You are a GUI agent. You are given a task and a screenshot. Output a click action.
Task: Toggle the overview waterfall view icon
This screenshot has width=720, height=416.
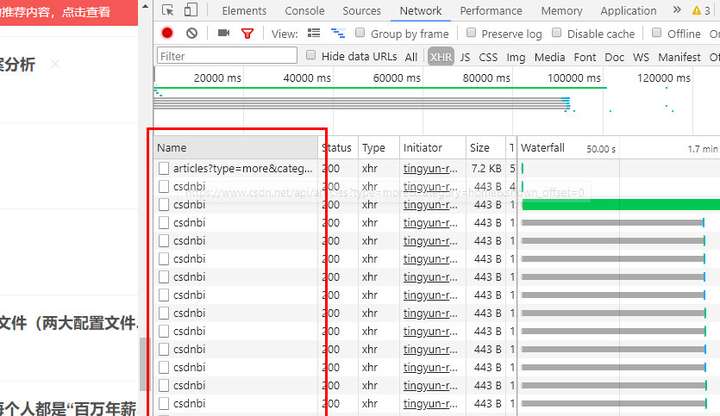click(x=338, y=33)
